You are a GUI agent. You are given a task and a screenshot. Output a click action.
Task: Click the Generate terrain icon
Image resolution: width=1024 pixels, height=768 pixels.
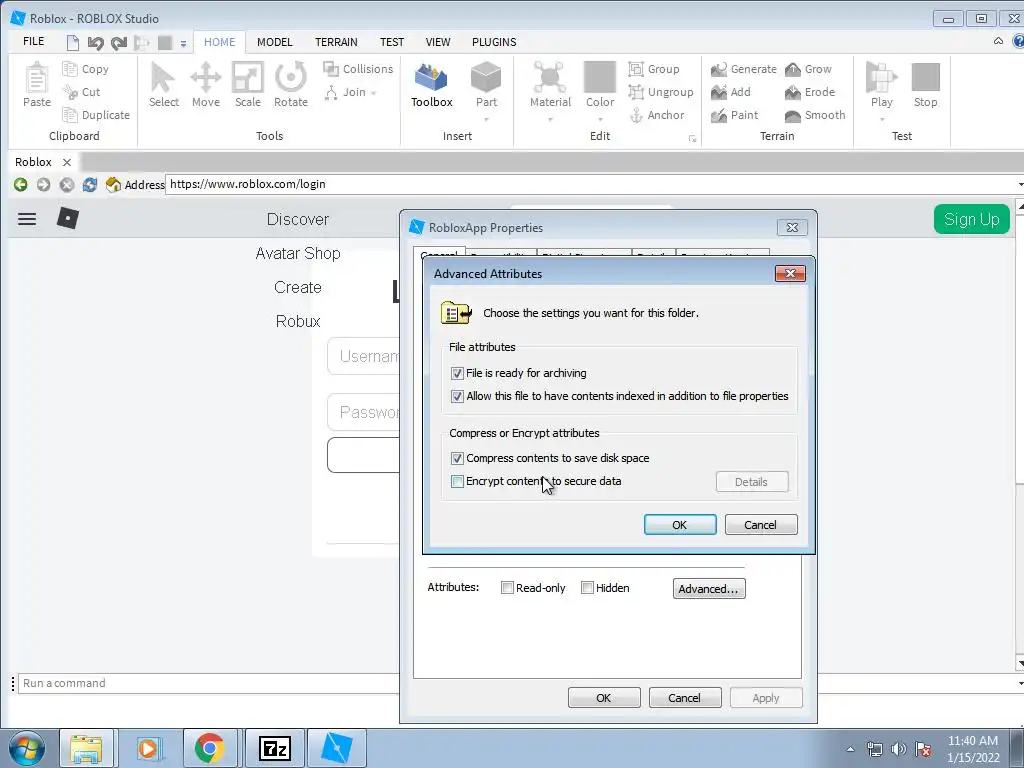click(x=719, y=69)
